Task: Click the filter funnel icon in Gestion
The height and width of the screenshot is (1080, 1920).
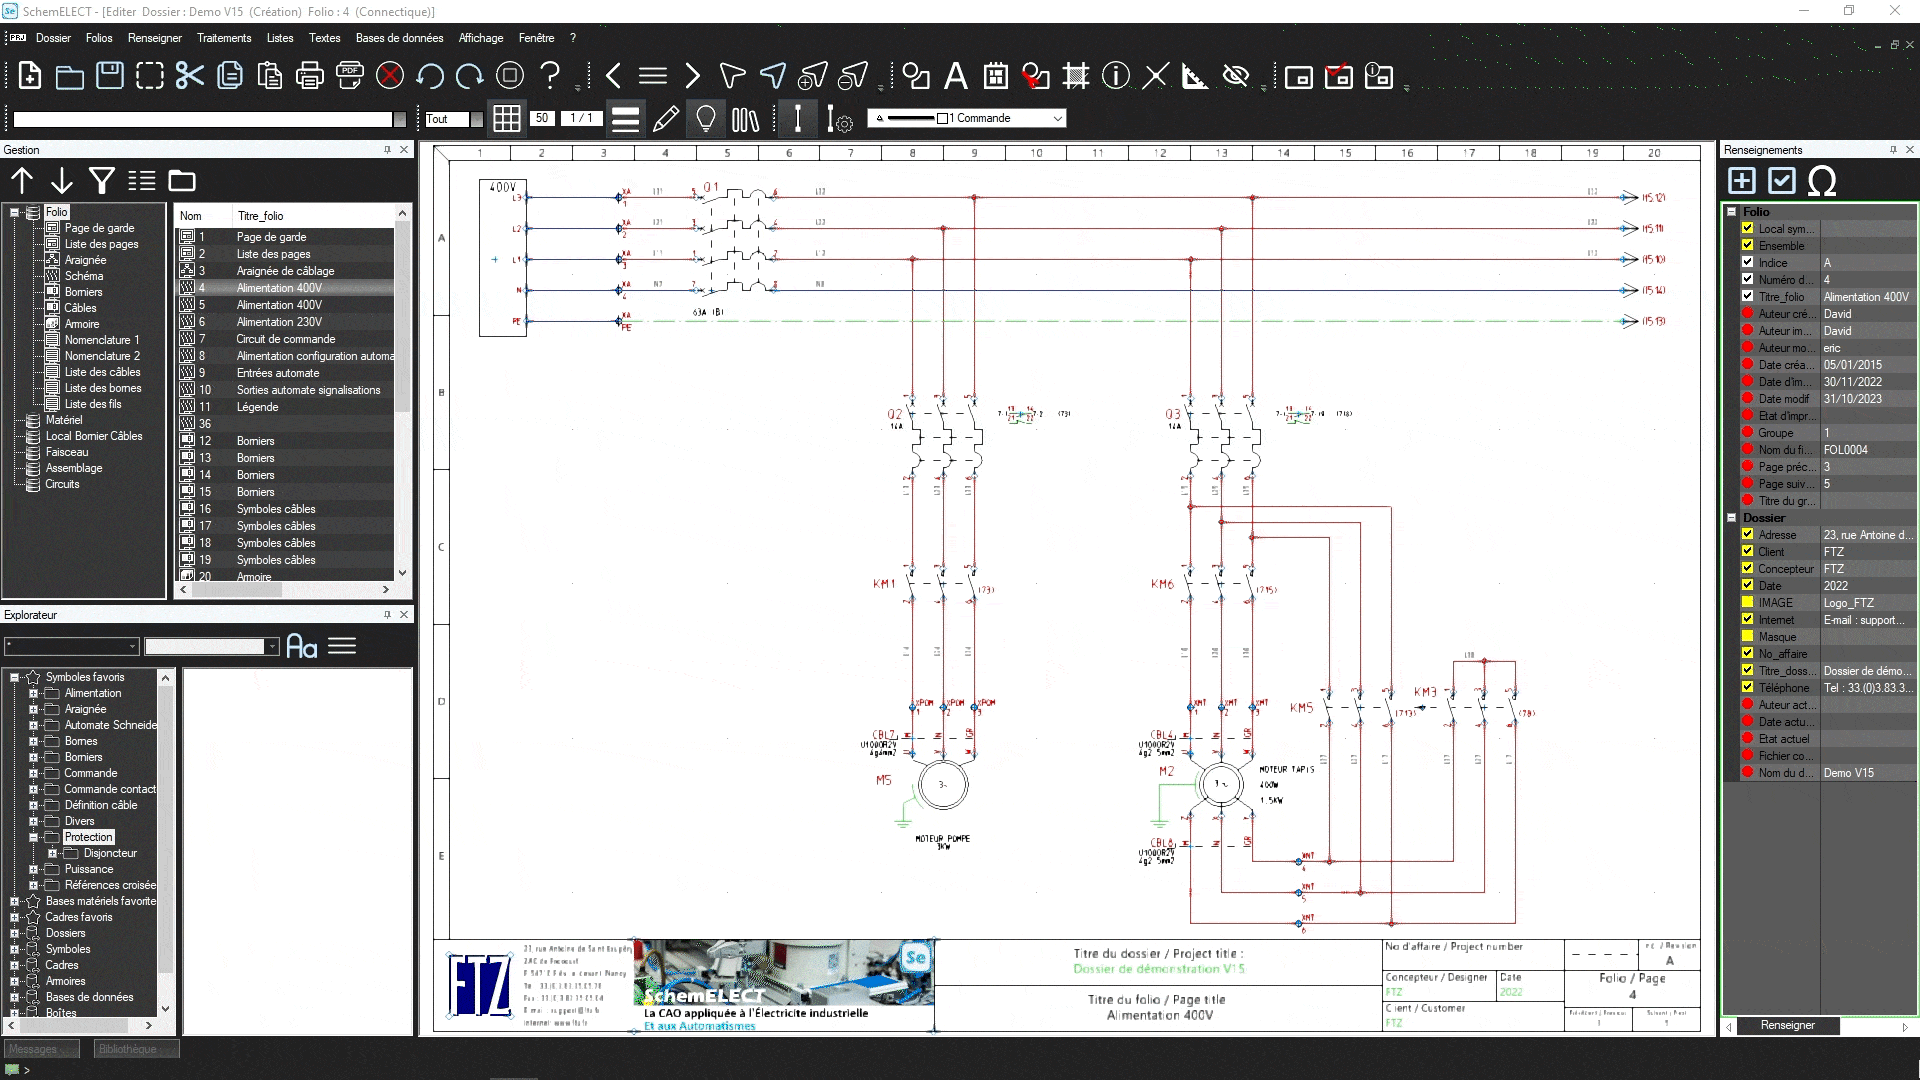Action: pyautogui.click(x=102, y=181)
